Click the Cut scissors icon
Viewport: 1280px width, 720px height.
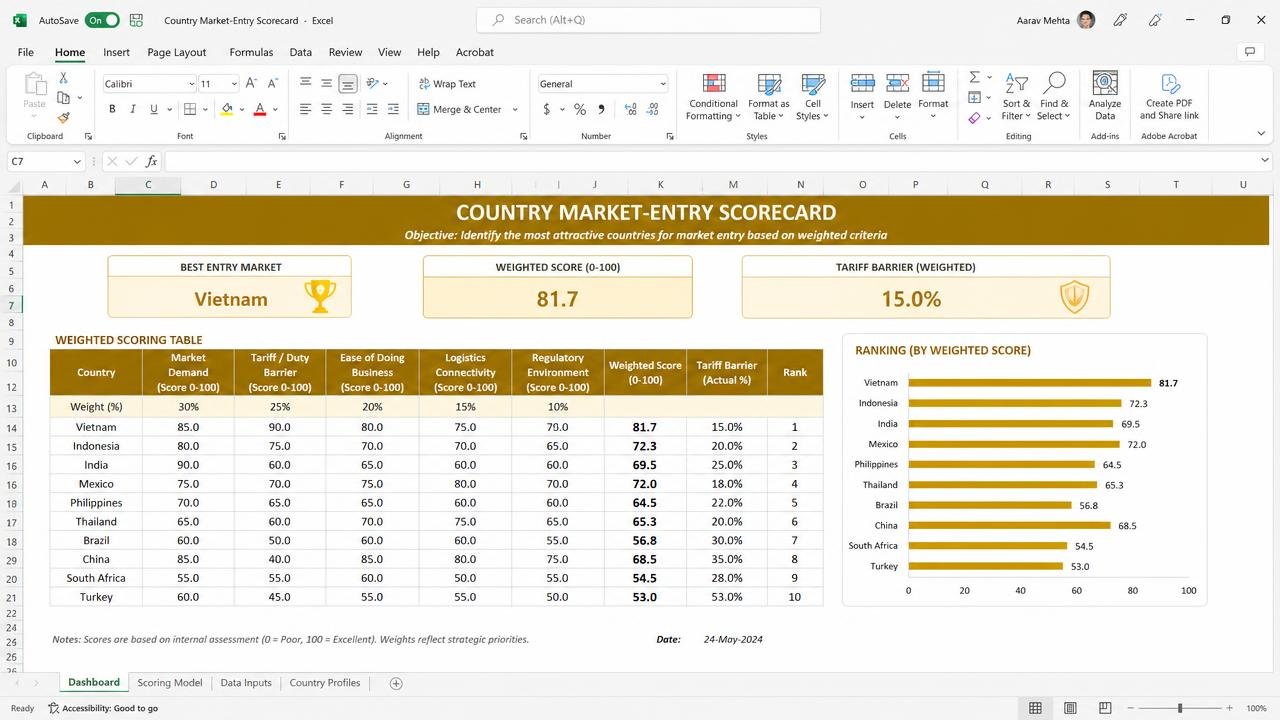click(63, 78)
